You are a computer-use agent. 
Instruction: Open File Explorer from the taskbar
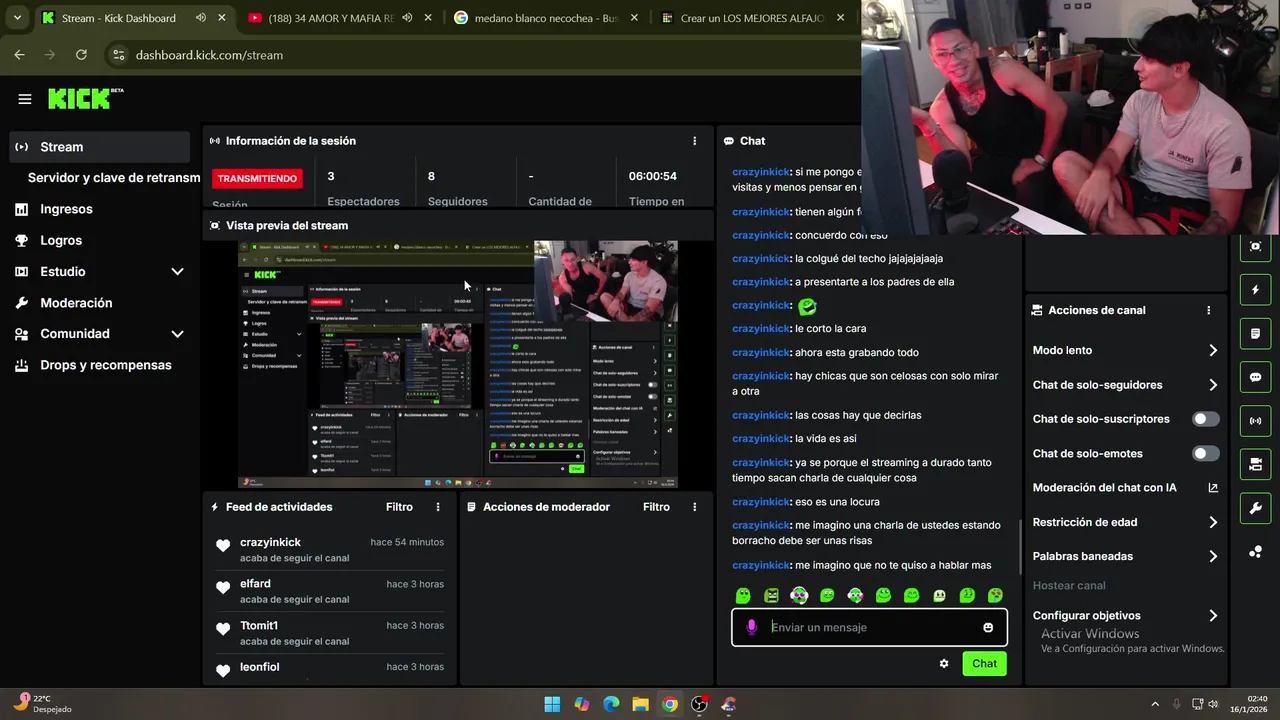point(640,704)
